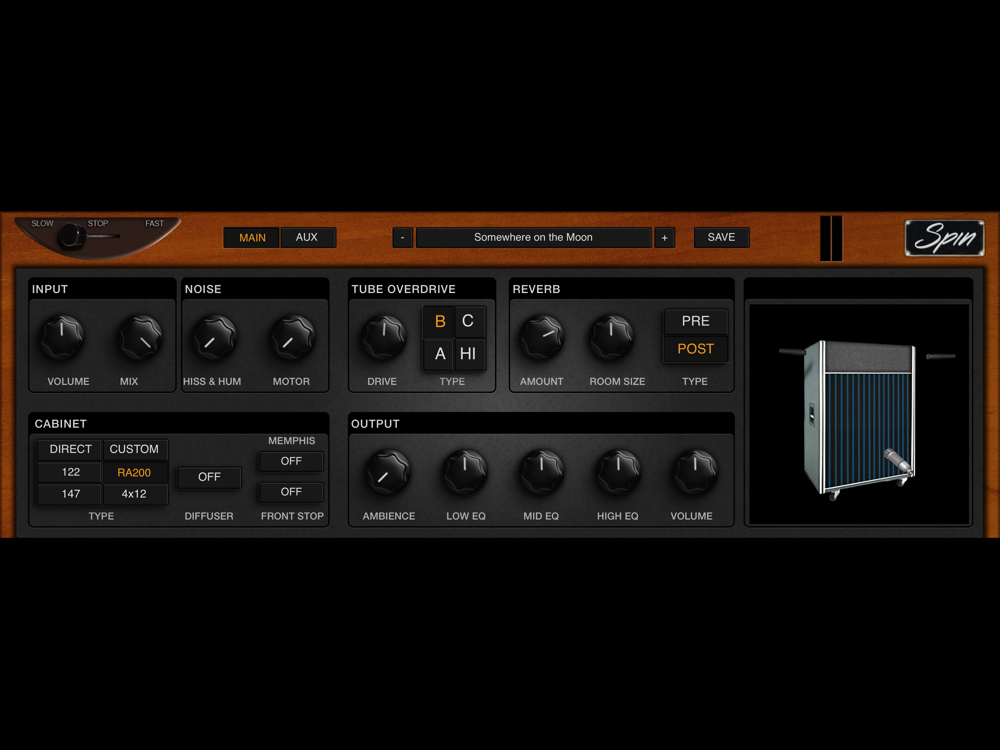The width and height of the screenshot is (1000, 750).
Task: Select CUSTOM cabinet type
Action: point(135,450)
